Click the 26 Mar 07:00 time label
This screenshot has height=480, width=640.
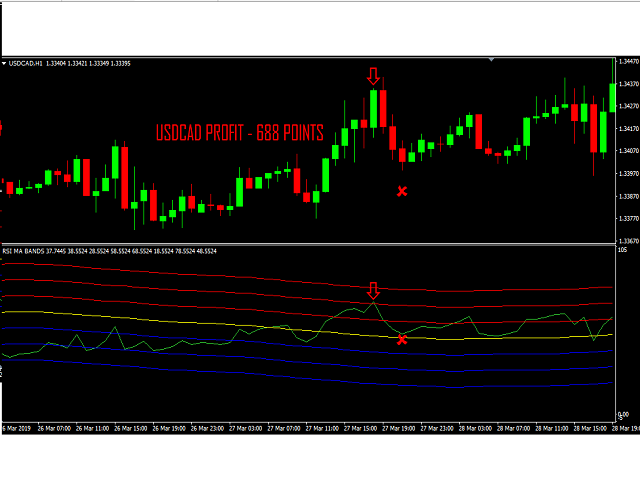click(54, 429)
